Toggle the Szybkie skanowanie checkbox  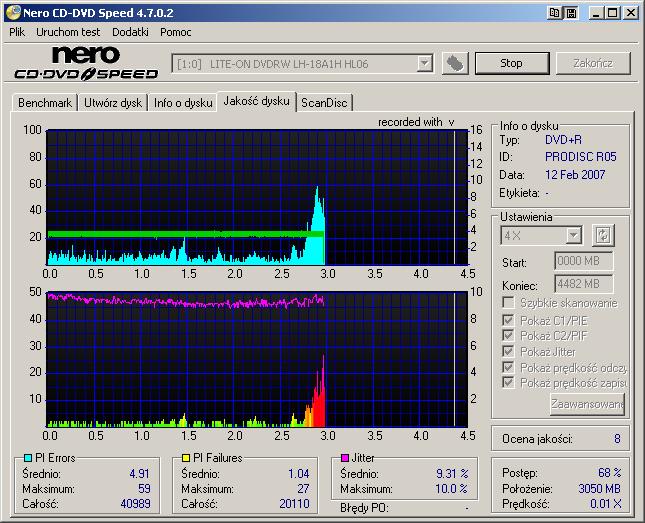tap(508, 303)
